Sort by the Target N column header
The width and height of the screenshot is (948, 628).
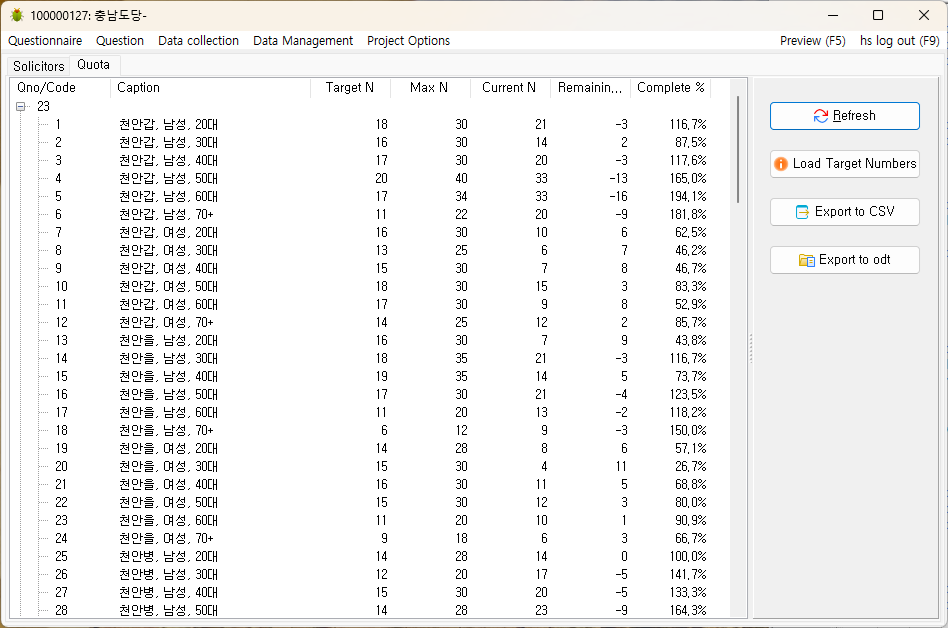[350, 88]
